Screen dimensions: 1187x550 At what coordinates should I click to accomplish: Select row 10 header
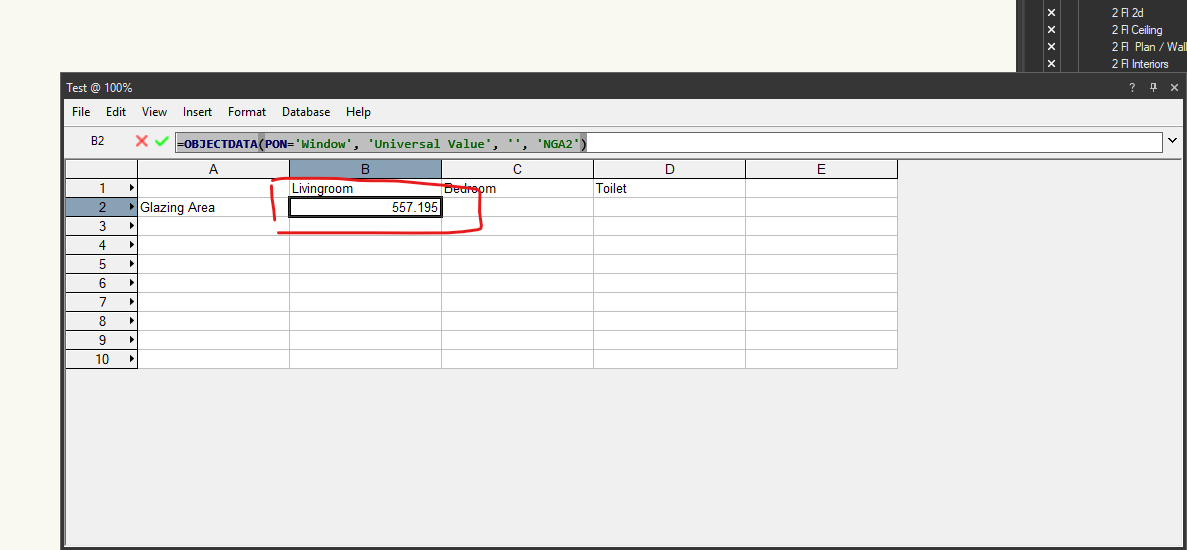(102, 359)
